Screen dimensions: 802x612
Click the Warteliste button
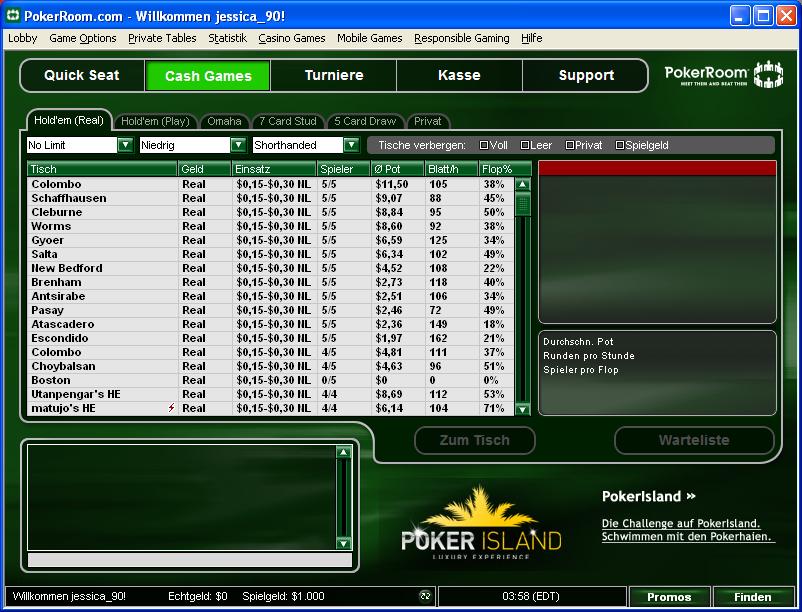click(x=694, y=440)
